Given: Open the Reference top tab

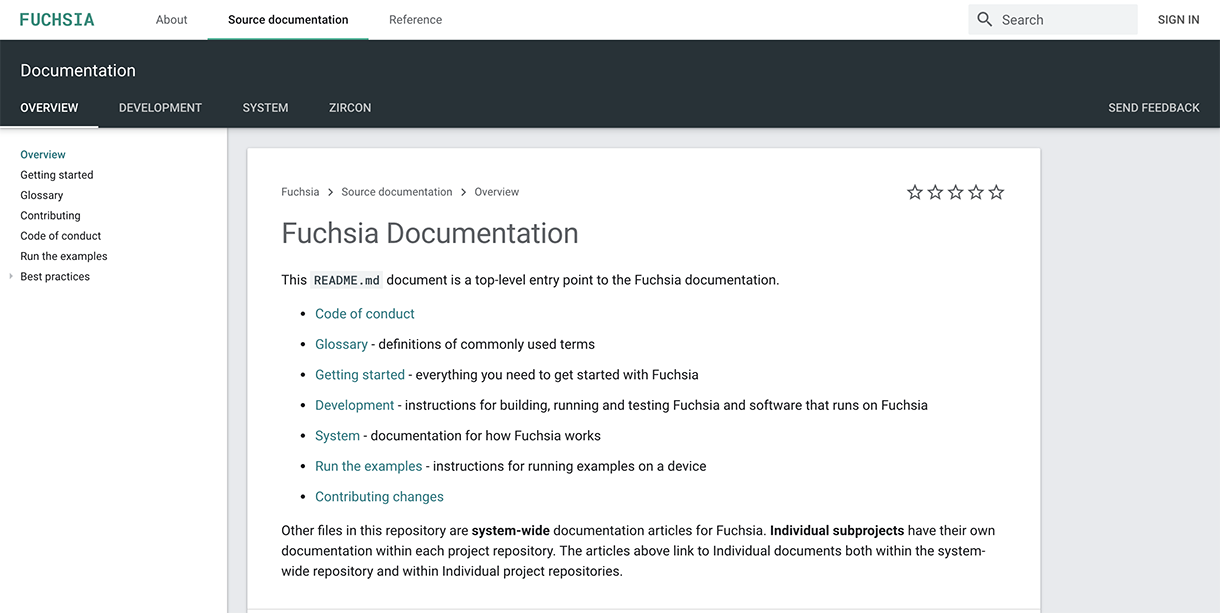Looking at the screenshot, I should 415,19.
